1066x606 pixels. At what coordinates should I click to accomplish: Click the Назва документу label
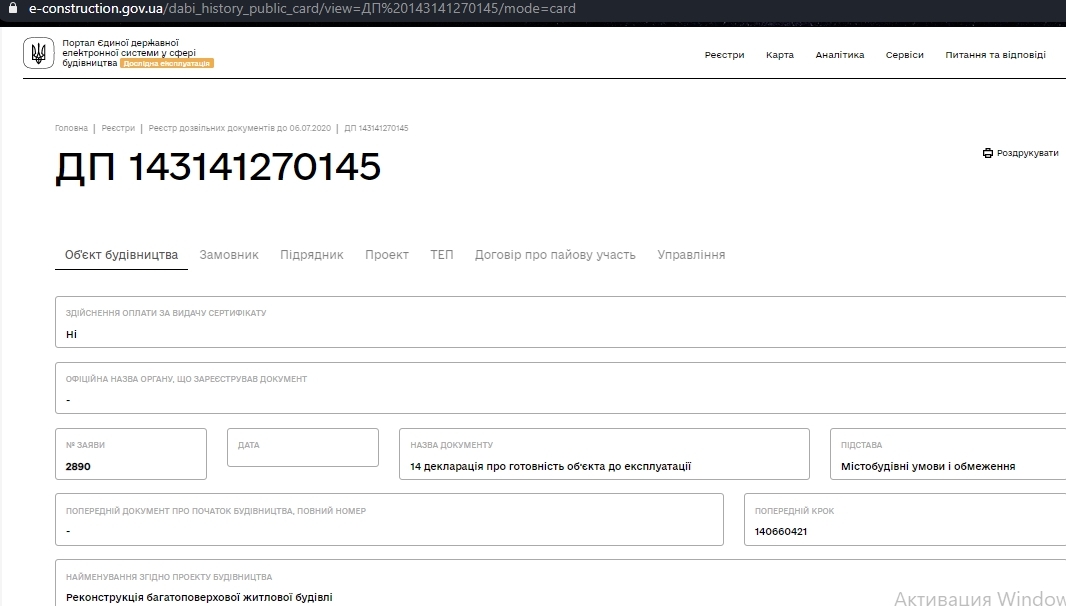click(451, 445)
